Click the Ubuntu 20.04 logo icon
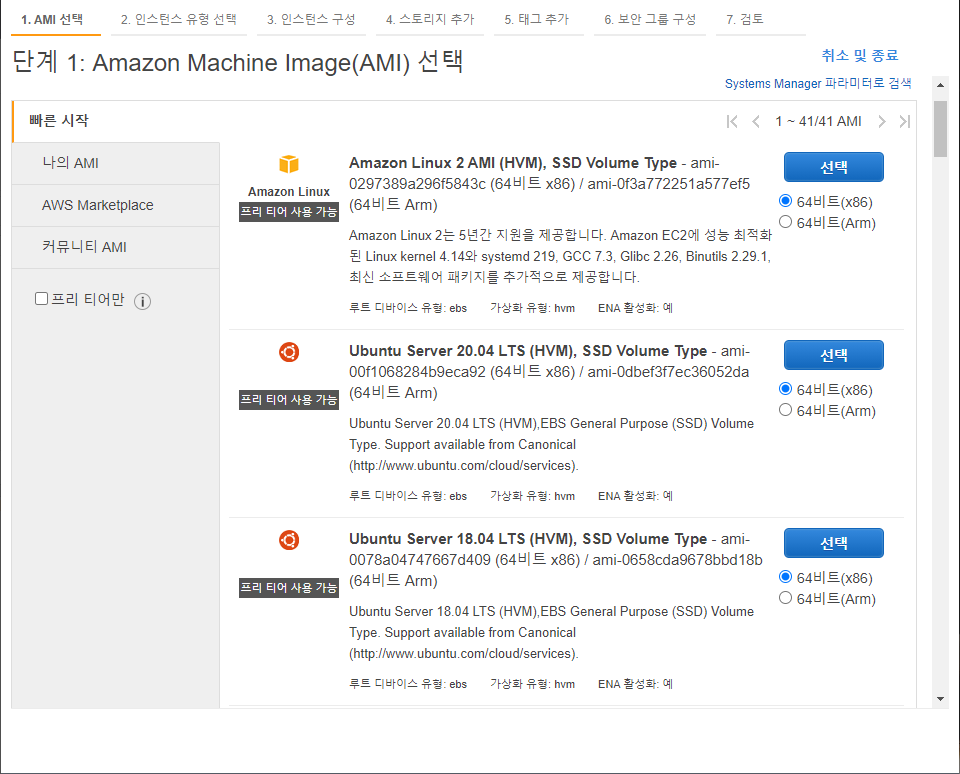960x774 pixels. pos(289,352)
